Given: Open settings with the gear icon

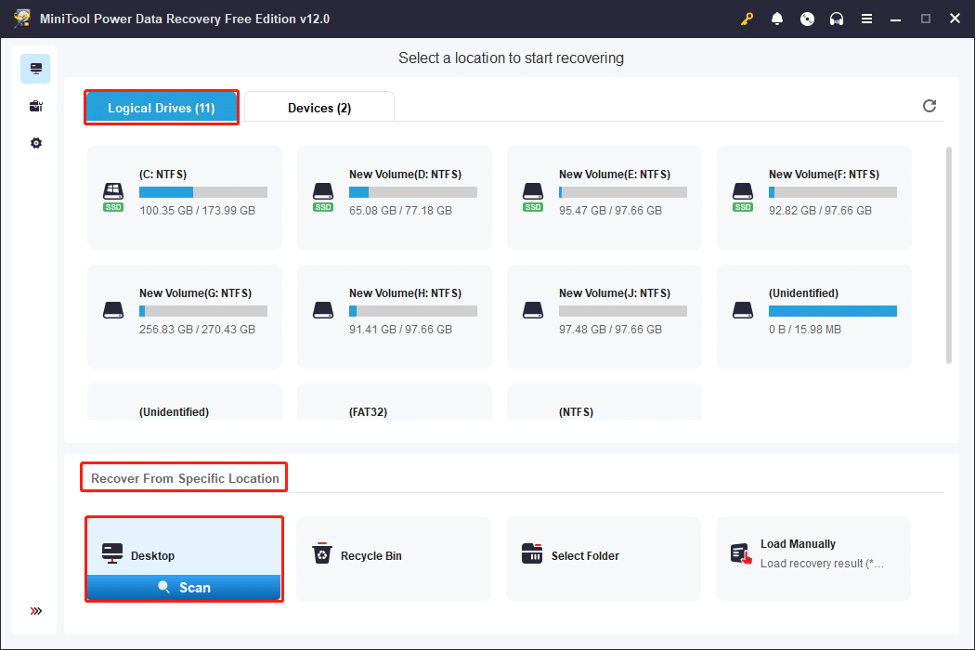Looking at the screenshot, I should 36,142.
